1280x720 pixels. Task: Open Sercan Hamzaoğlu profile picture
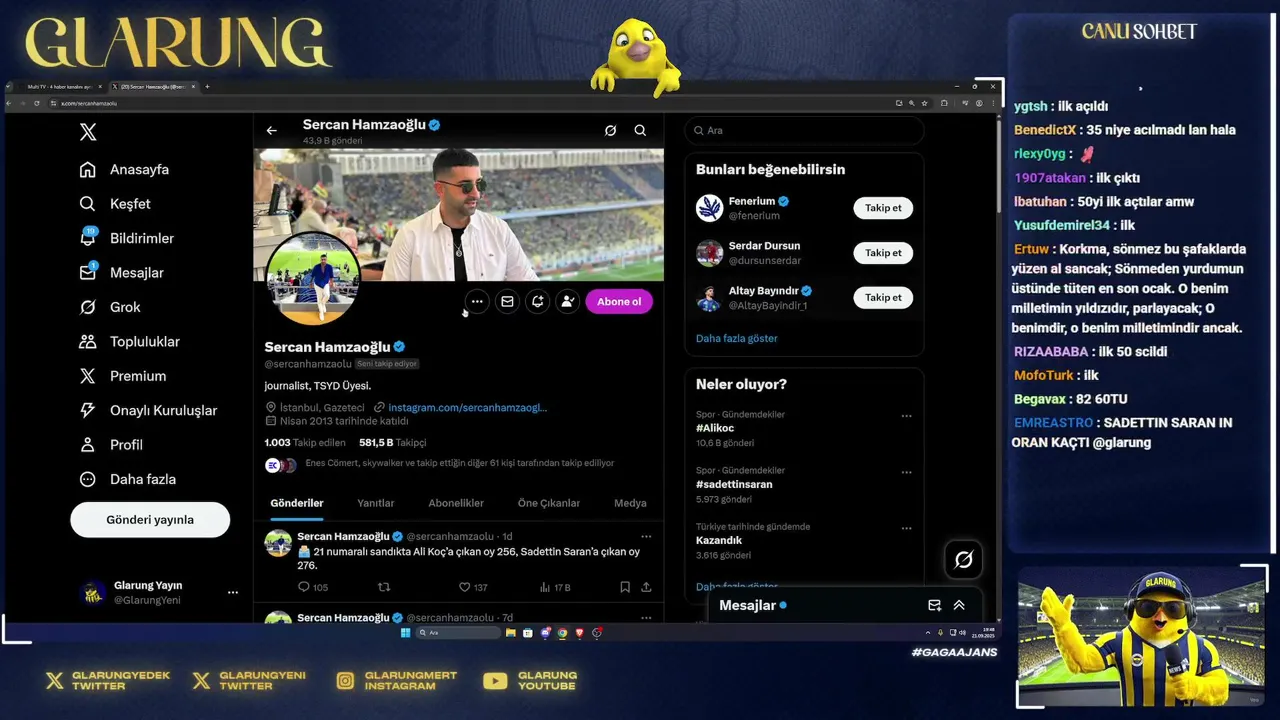click(314, 278)
